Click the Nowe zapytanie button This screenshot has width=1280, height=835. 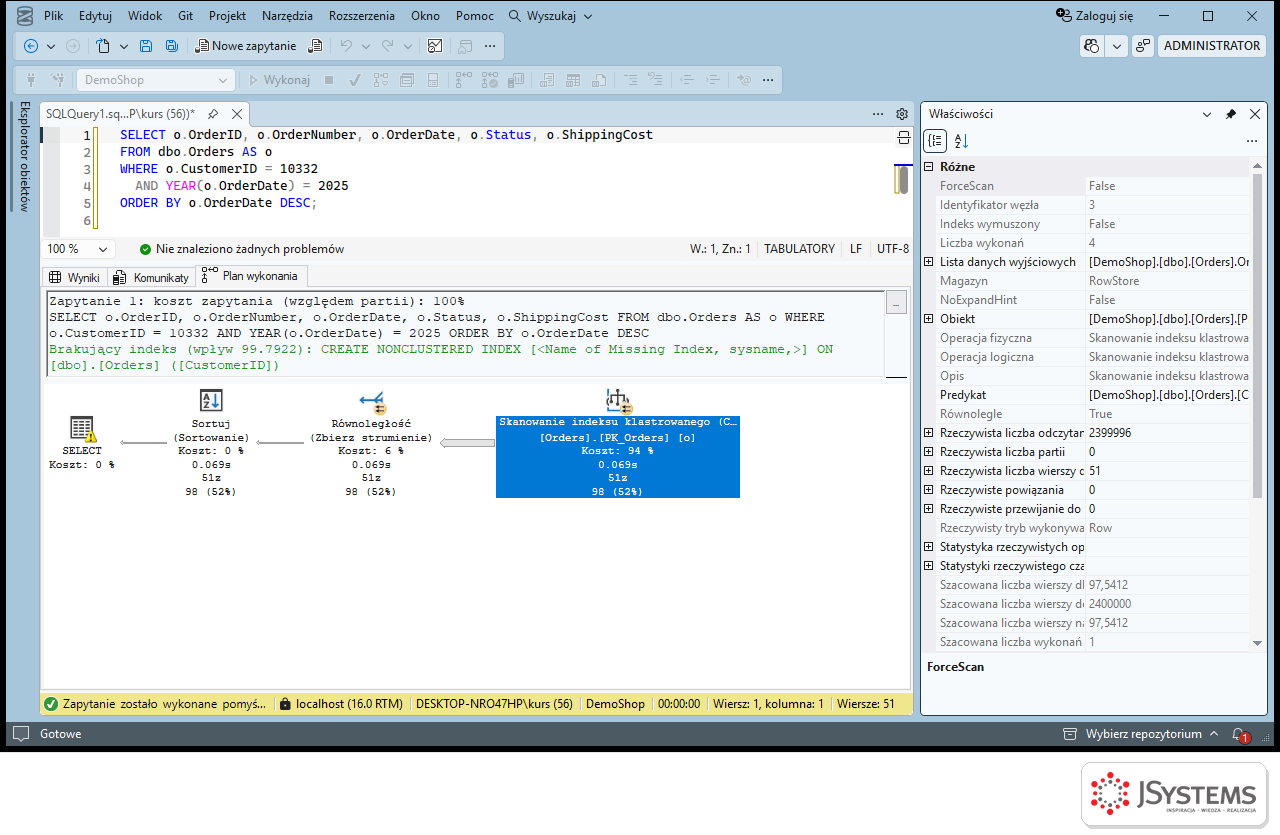tap(246, 46)
